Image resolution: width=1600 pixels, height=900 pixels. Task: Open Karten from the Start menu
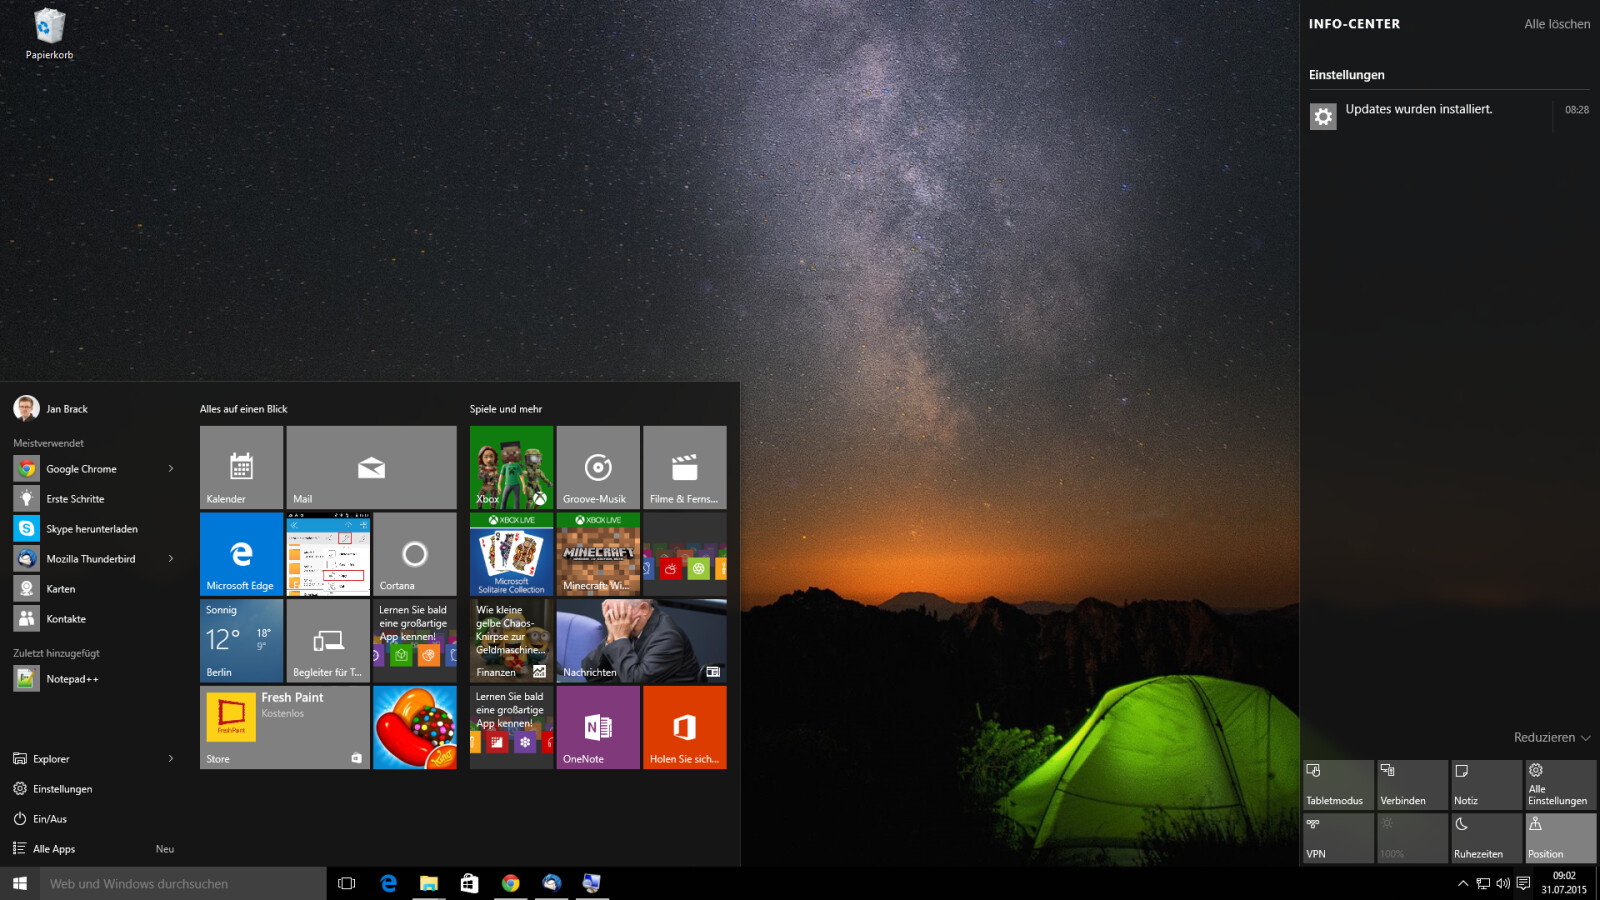coord(60,589)
